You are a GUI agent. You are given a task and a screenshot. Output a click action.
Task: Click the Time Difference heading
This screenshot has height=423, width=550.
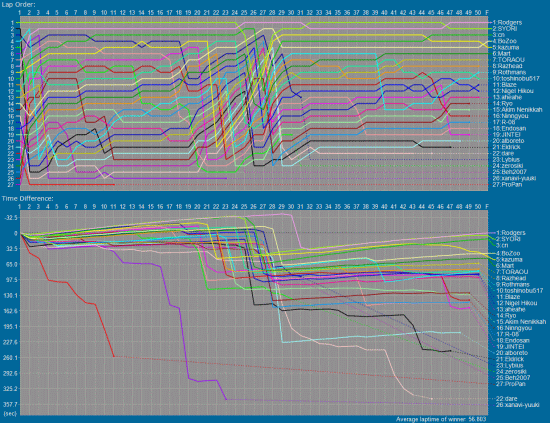[27, 198]
